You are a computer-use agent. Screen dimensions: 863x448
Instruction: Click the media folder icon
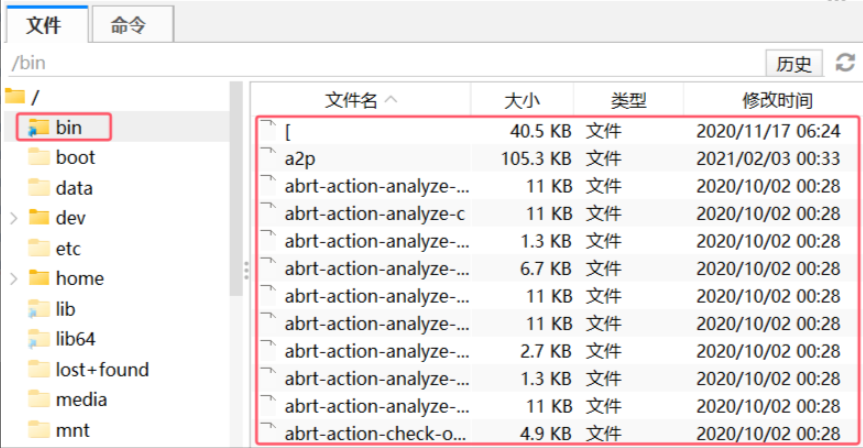point(39,400)
